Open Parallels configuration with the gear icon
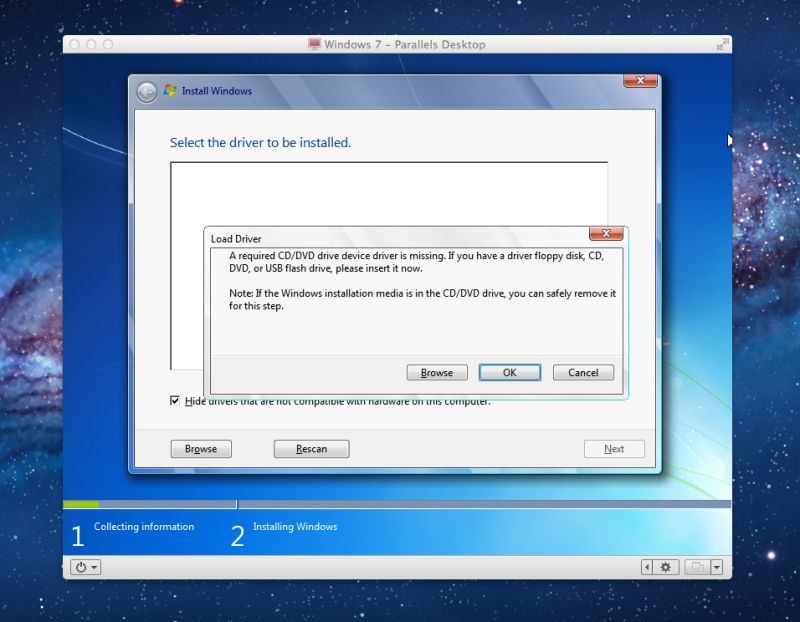Image resolution: width=800 pixels, height=622 pixels. pyautogui.click(x=665, y=567)
